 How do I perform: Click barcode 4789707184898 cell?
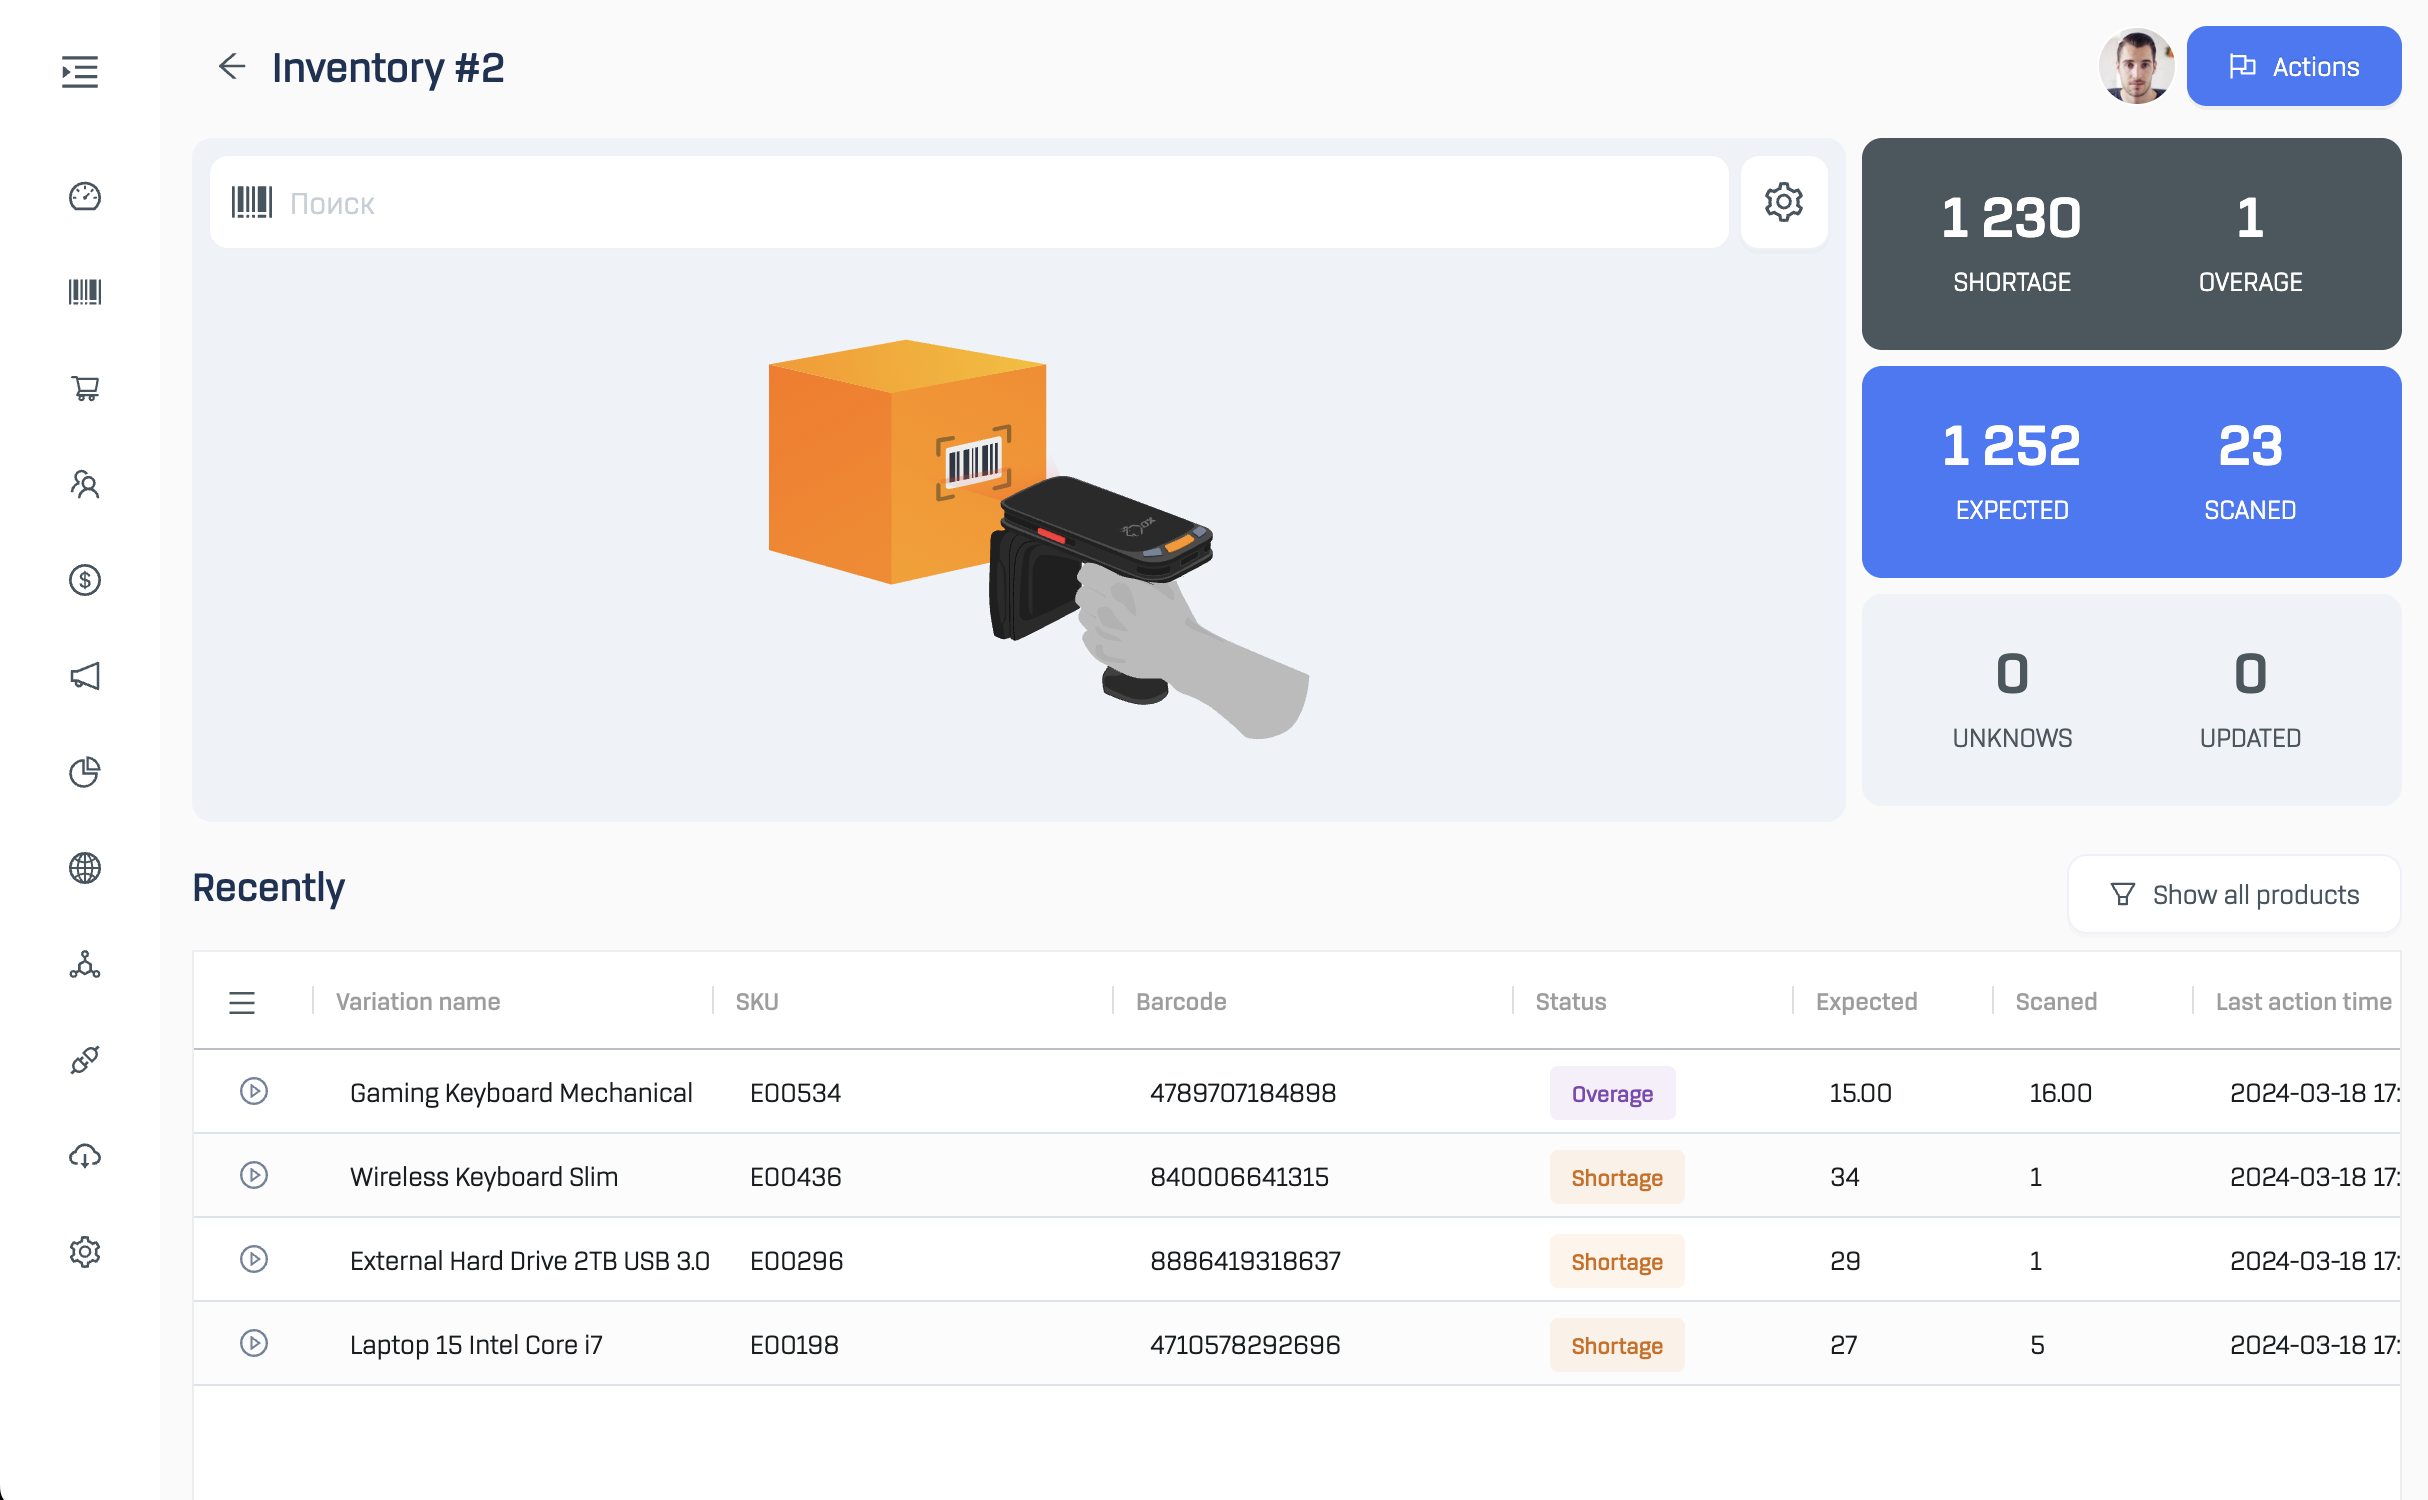click(1243, 1093)
